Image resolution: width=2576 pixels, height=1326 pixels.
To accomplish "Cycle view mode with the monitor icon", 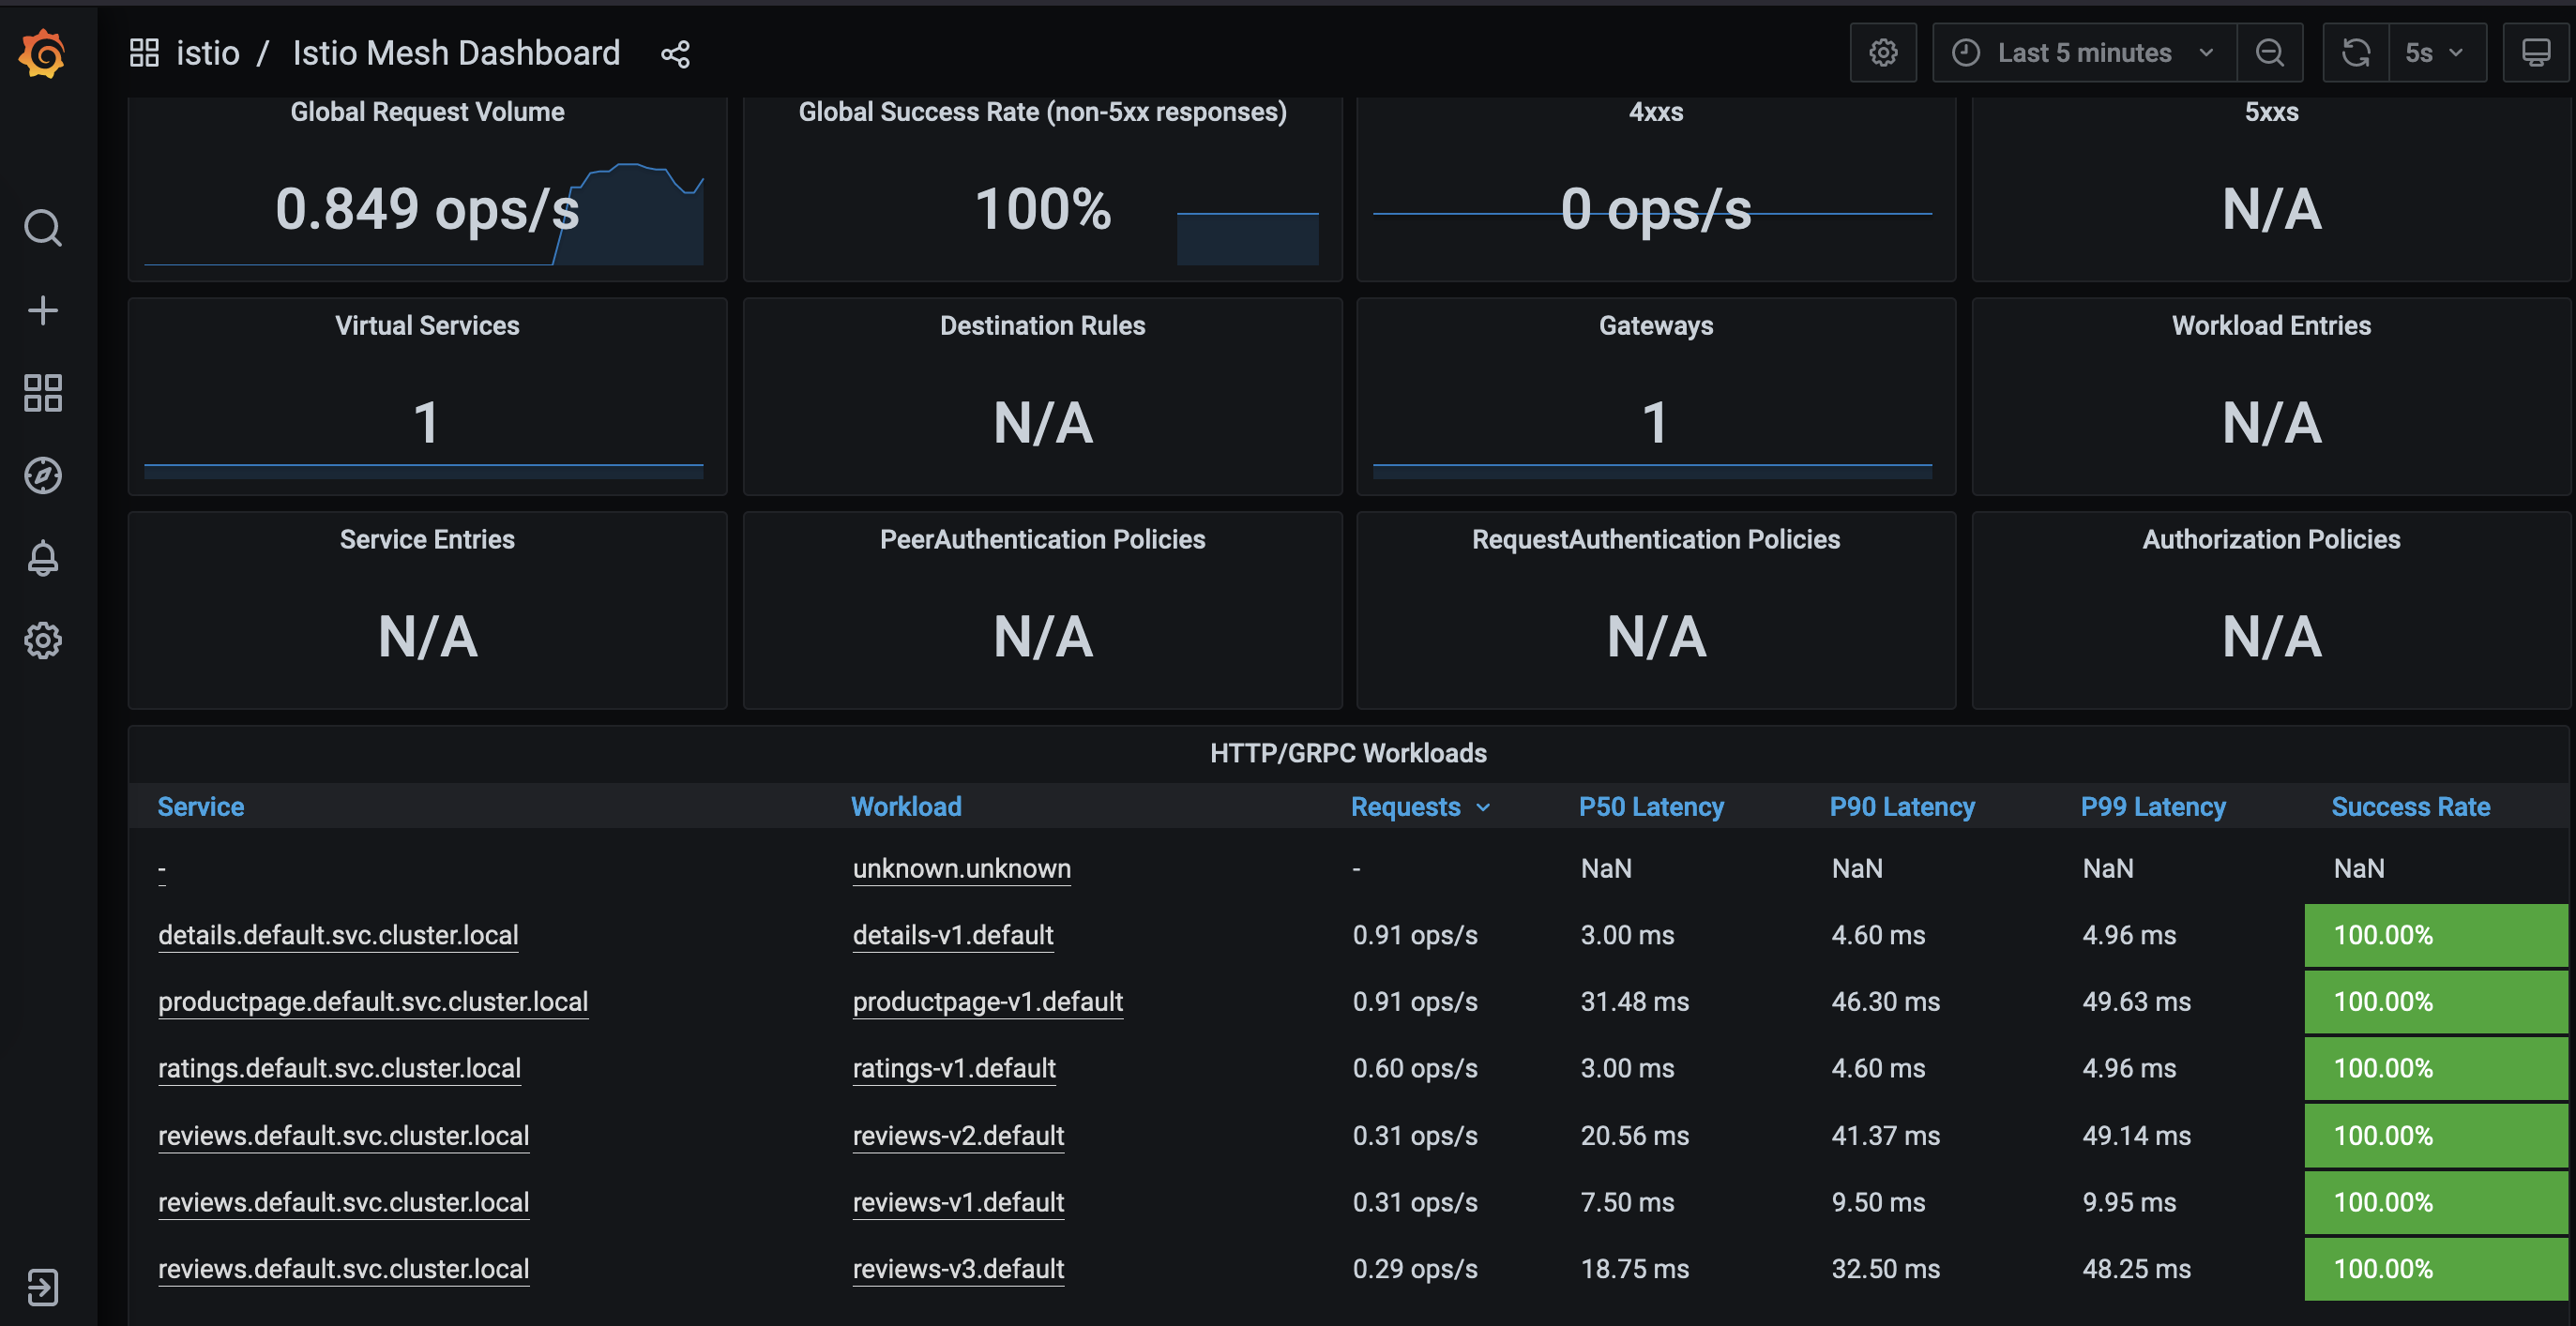I will (2535, 53).
